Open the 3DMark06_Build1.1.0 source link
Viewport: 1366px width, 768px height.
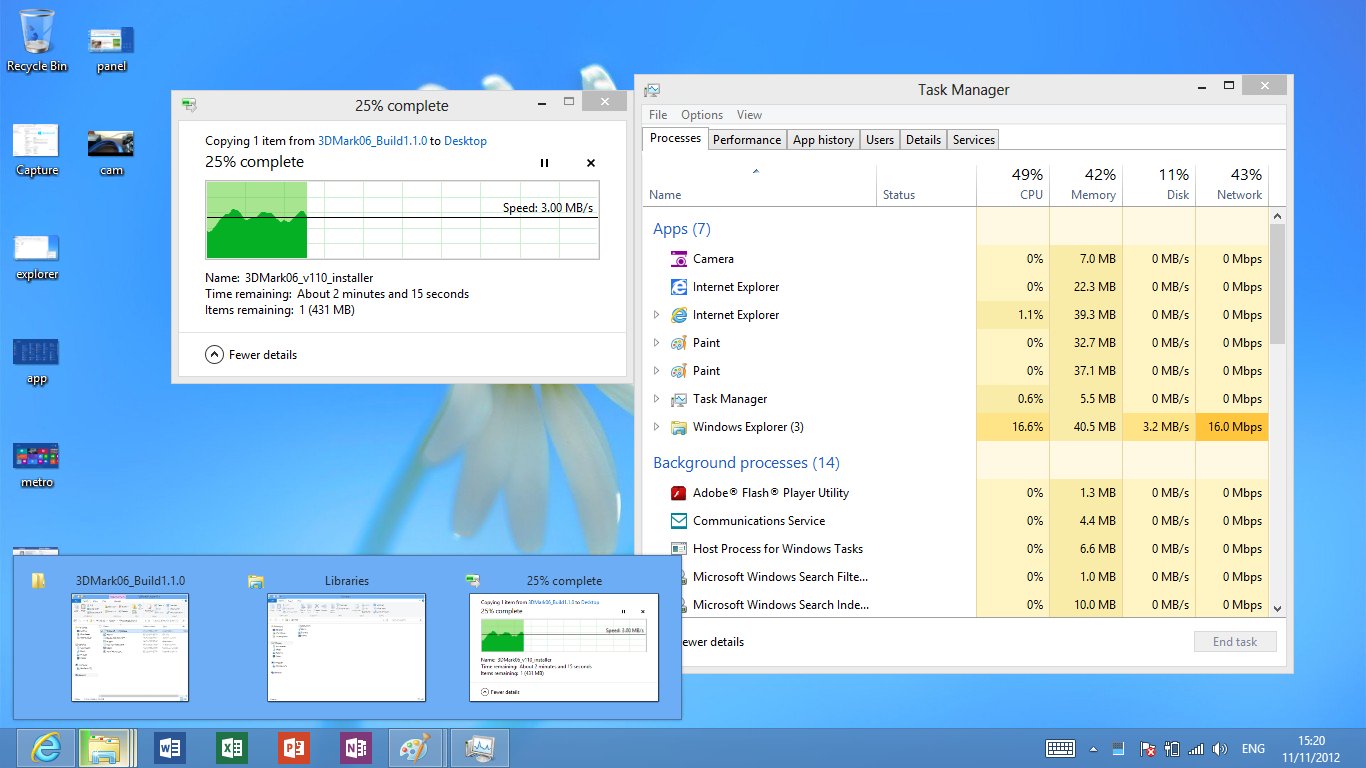point(372,142)
